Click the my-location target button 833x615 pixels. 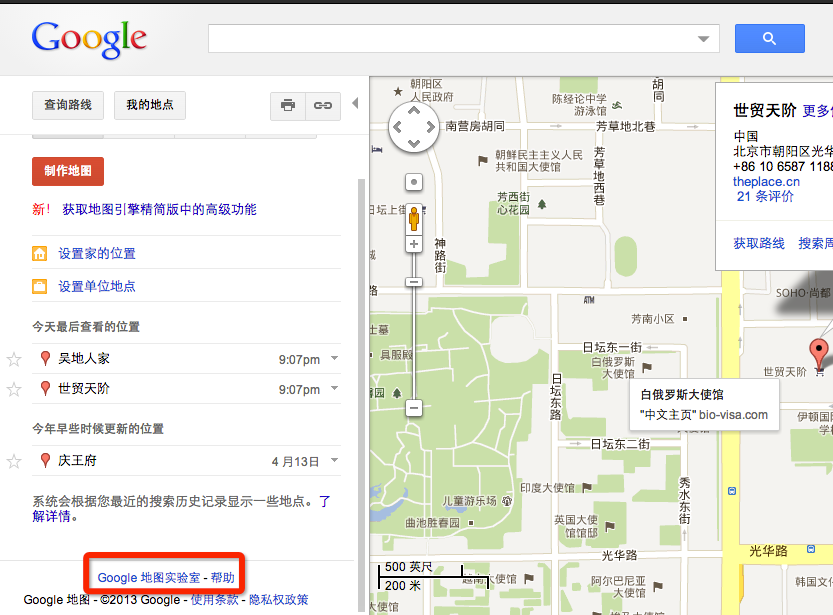coord(414,182)
